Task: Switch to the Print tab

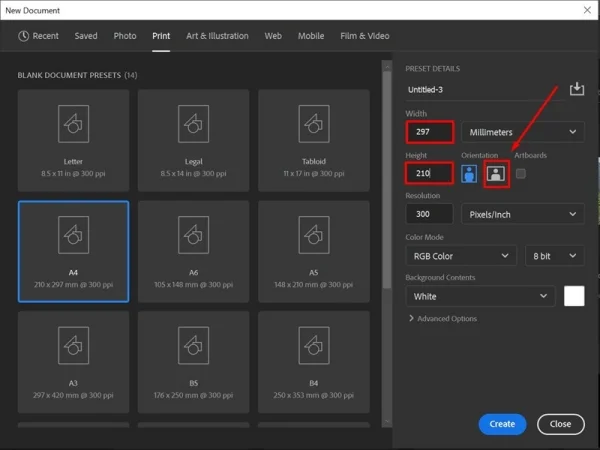Action: coord(161,36)
